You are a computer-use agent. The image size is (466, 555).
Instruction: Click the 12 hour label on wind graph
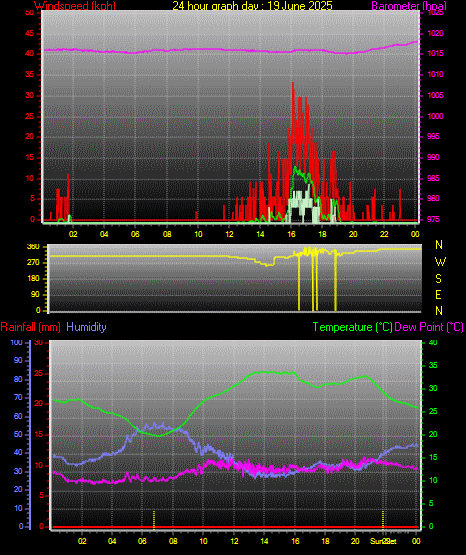229,234
